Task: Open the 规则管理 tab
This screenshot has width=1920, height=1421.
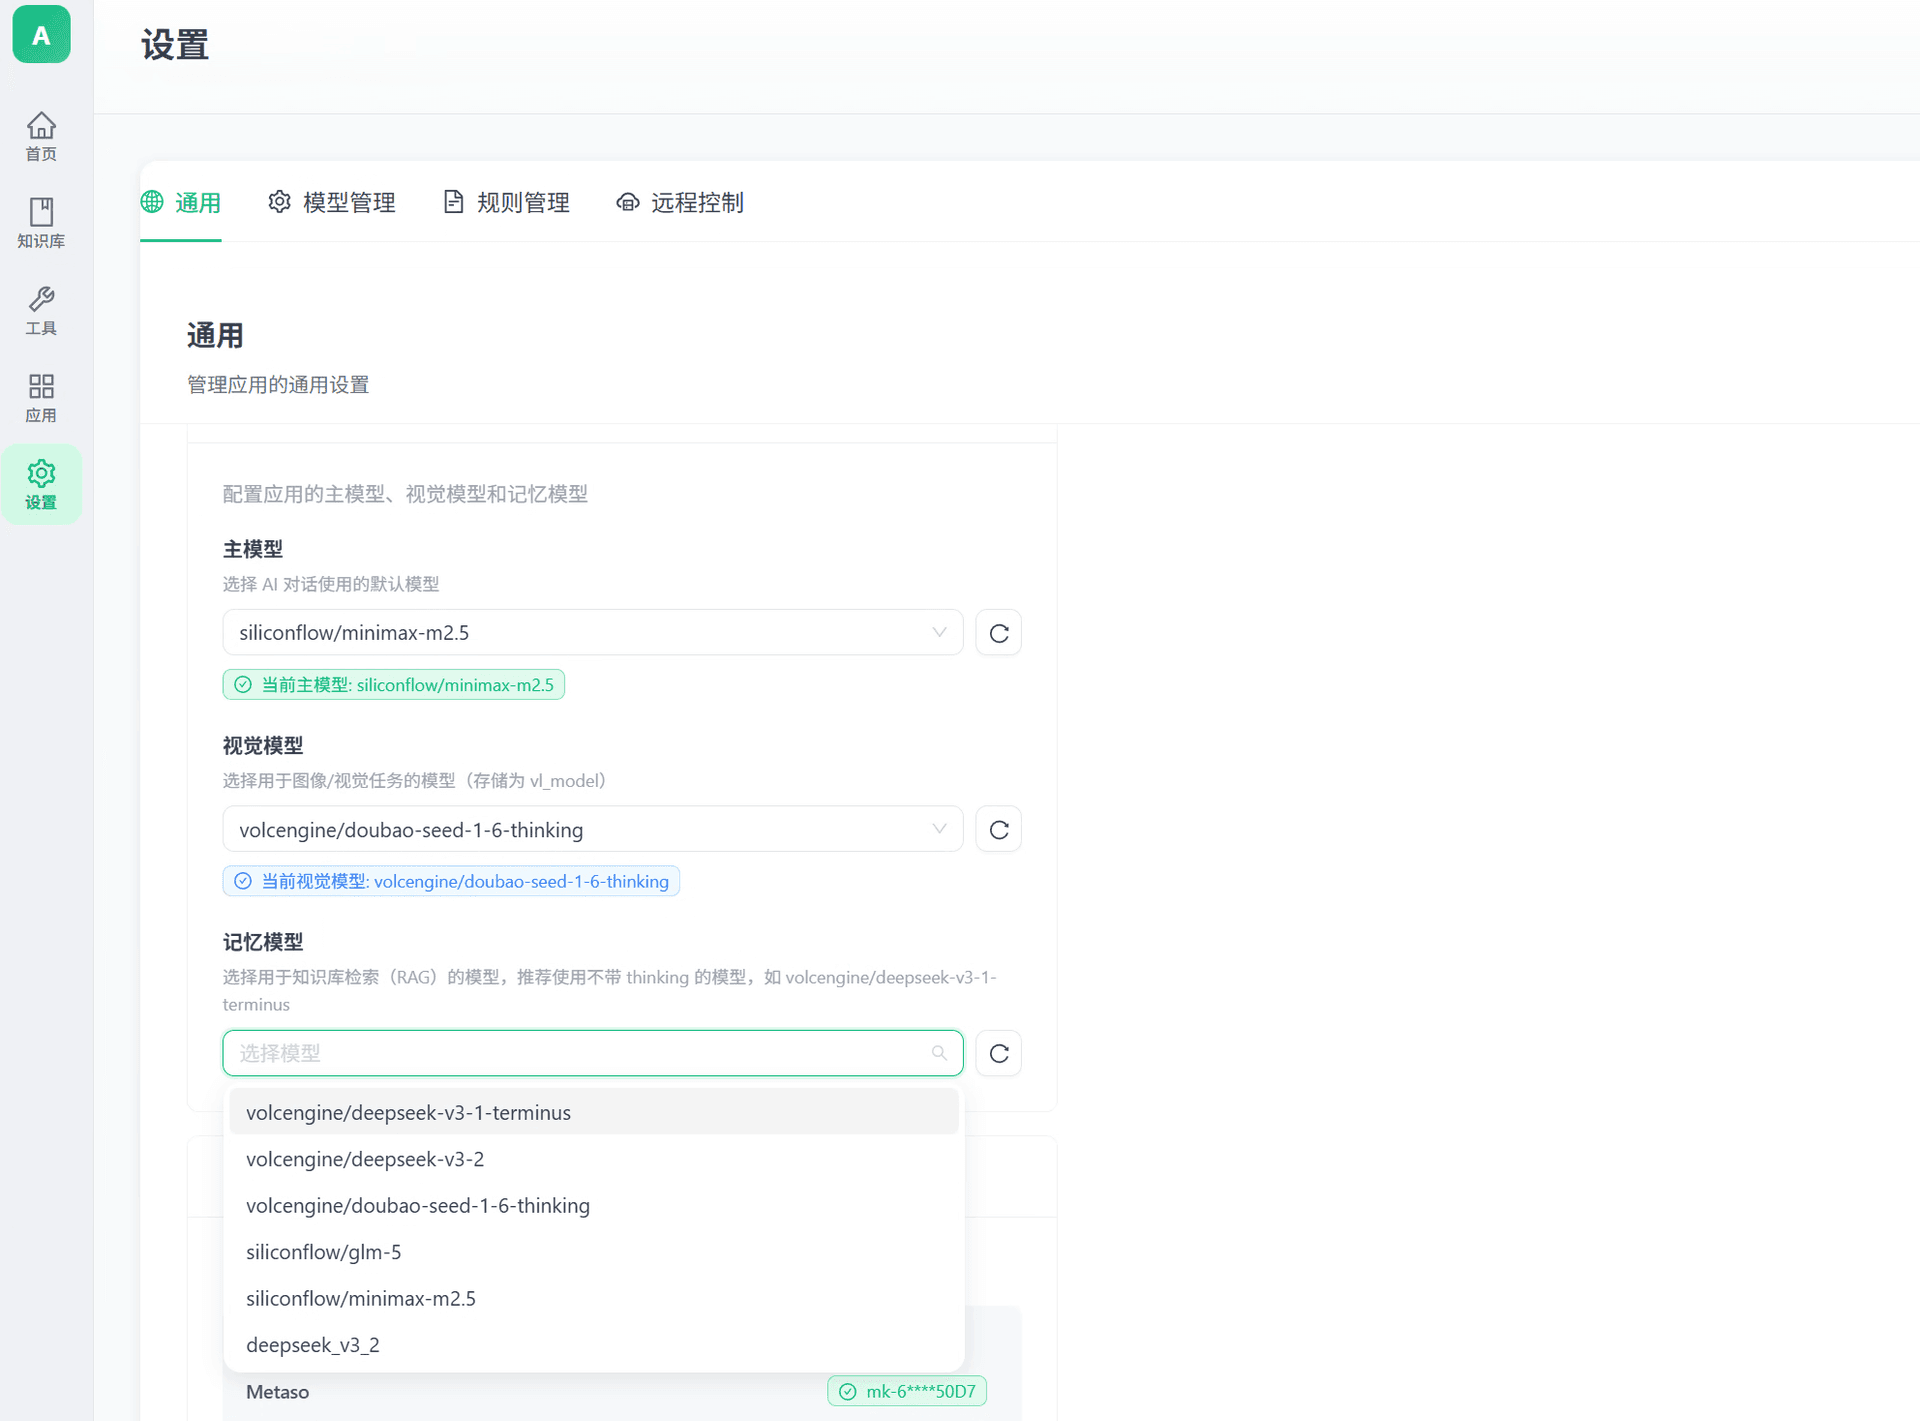Action: (x=506, y=202)
